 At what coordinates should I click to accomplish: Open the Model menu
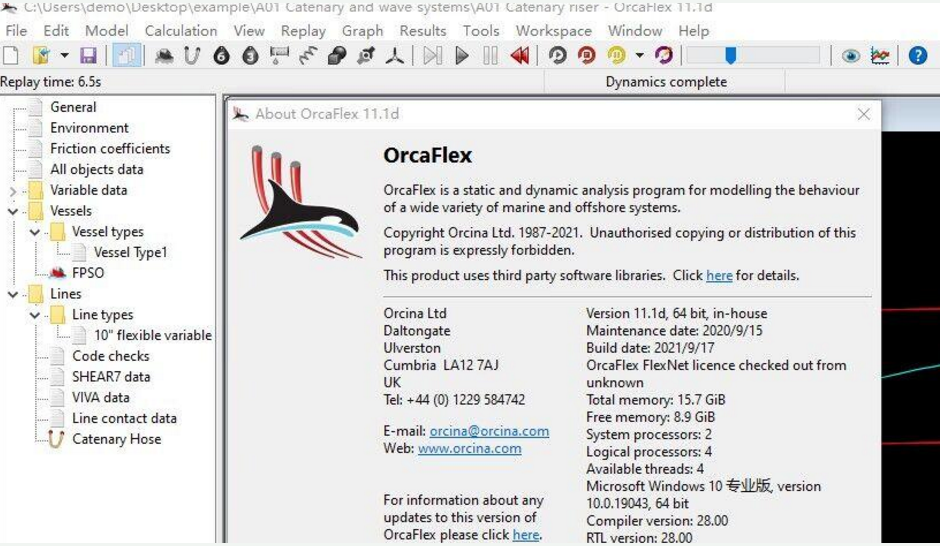click(107, 31)
